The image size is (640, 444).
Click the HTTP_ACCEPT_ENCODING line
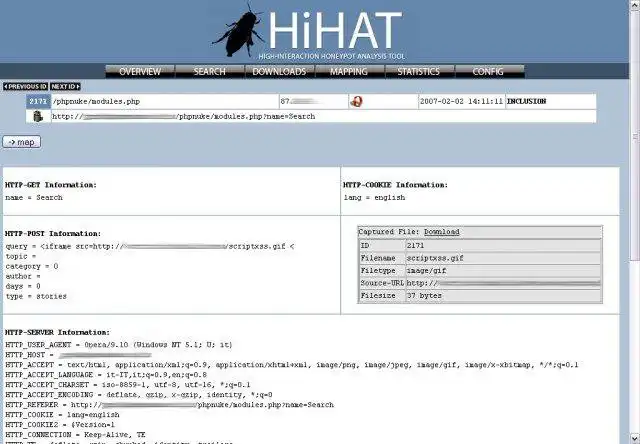click(x=139, y=395)
